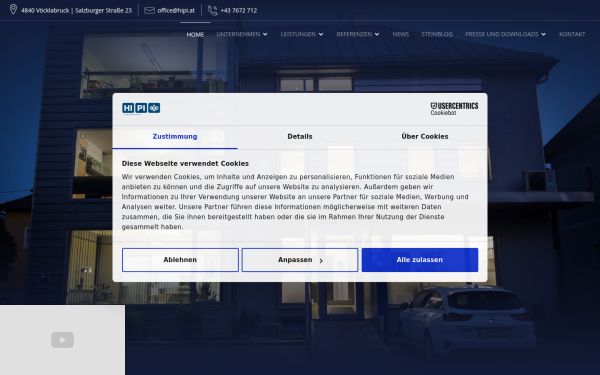Click the heading Diese Webseite verwendet Cookies
Viewport: 600px width, 375px height.
(185, 164)
